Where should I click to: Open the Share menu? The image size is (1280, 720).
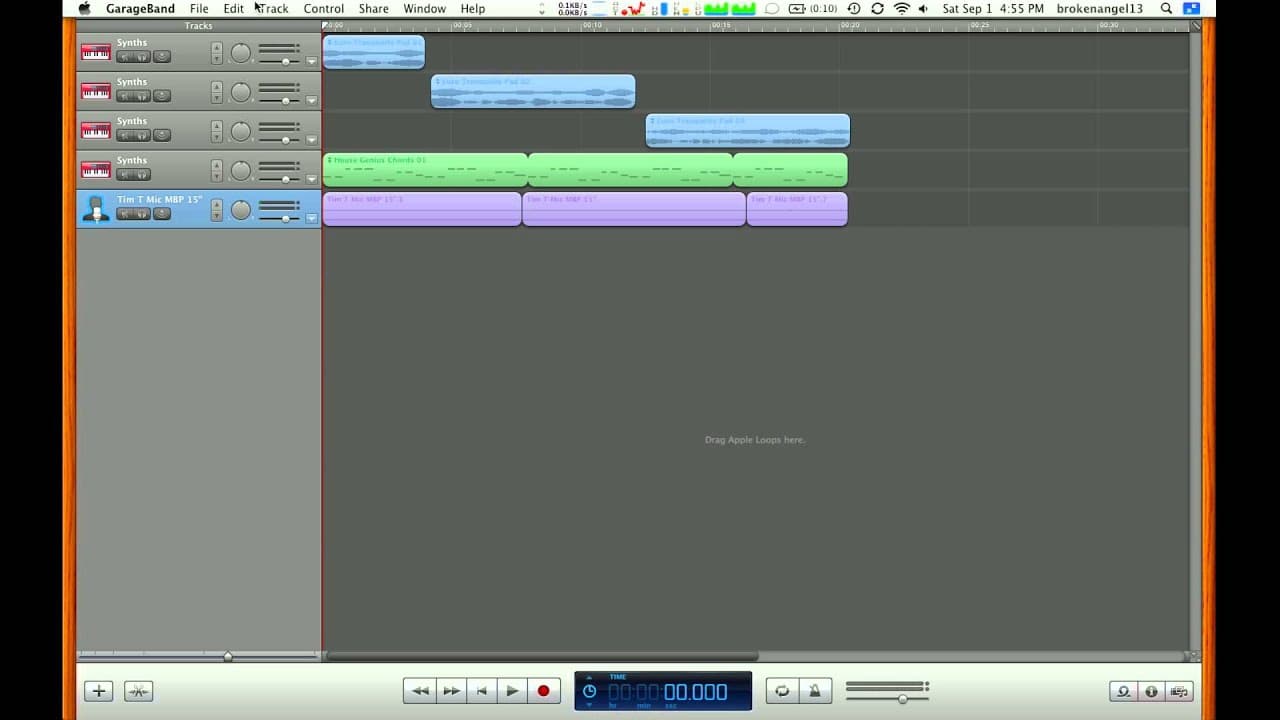point(373,8)
